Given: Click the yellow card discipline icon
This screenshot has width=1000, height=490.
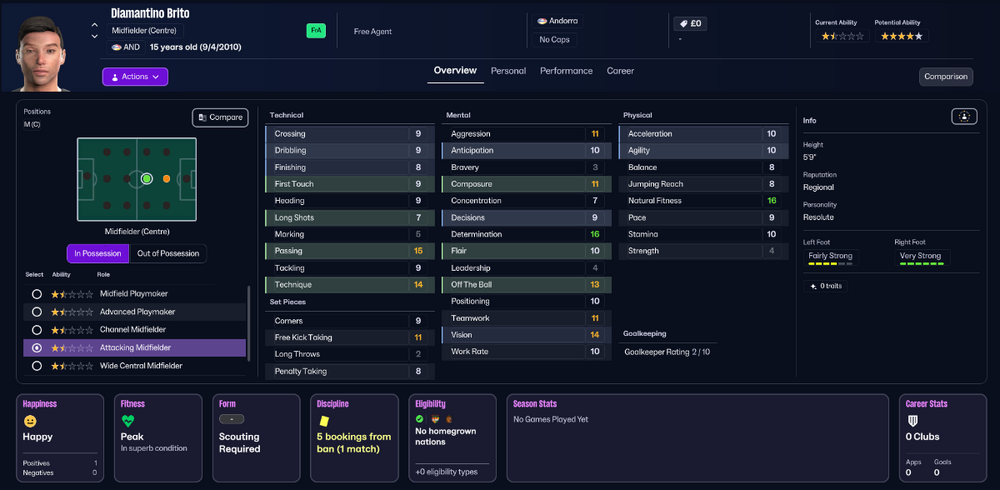Looking at the screenshot, I should [324, 421].
